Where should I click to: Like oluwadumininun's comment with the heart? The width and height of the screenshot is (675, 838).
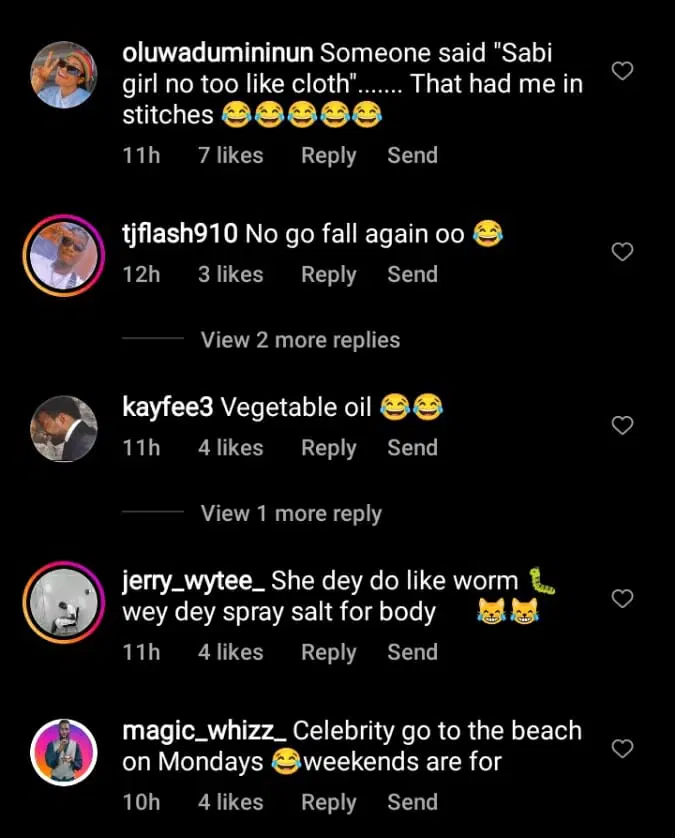click(622, 71)
